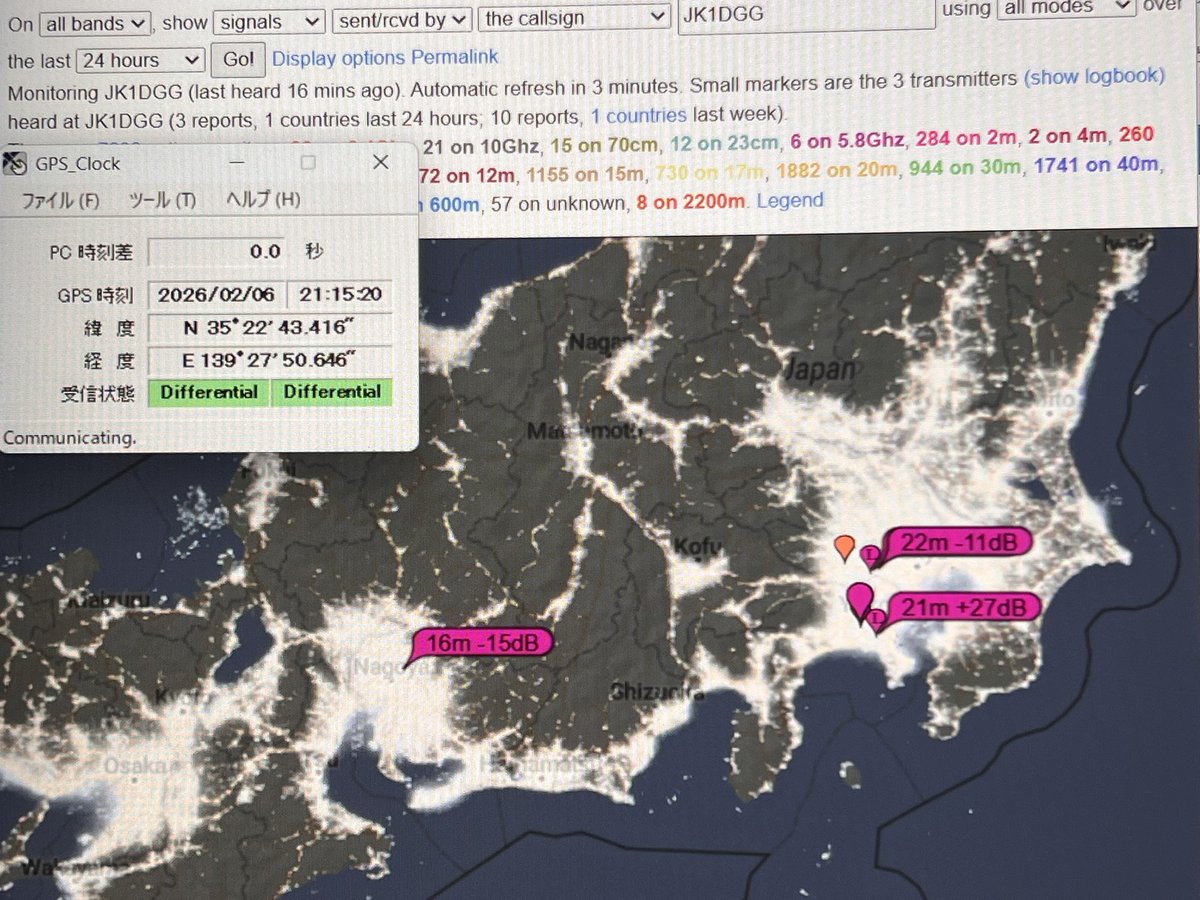Click the '1155 on 15m' band count
1200x900 pixels.
(x=586, y=174)
